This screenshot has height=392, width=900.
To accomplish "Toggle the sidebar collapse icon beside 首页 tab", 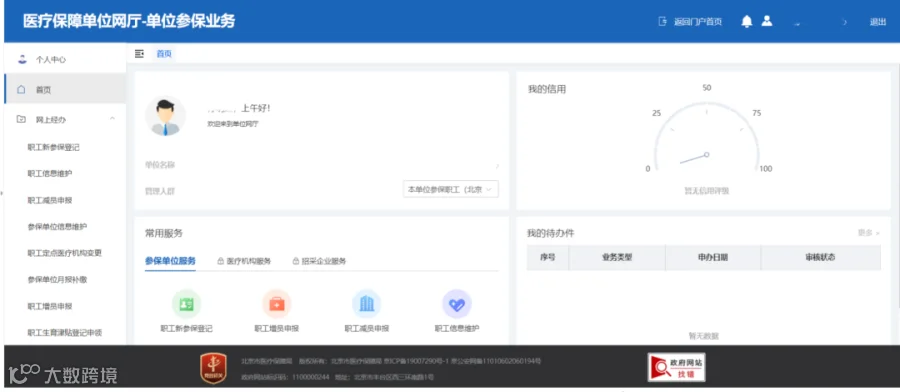I will point(139,53).
